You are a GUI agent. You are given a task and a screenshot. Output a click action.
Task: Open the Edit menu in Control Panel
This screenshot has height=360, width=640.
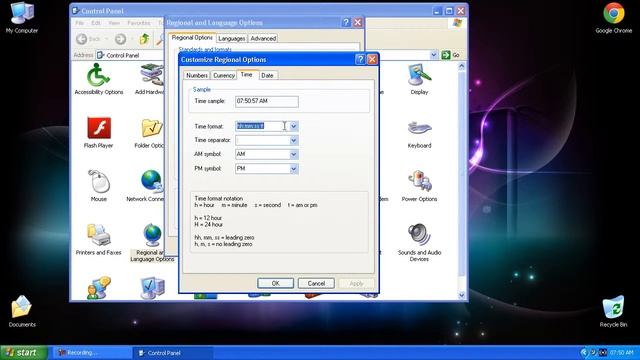click(96, 23)
